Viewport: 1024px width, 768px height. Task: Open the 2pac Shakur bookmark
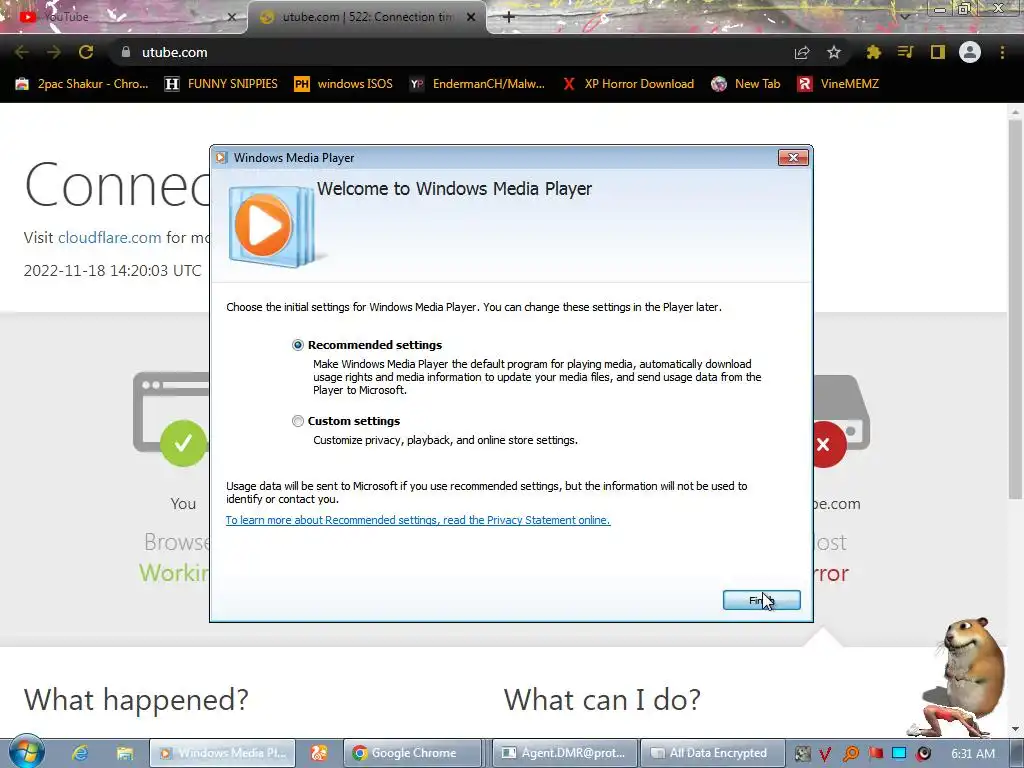click(x=82, y=84)
